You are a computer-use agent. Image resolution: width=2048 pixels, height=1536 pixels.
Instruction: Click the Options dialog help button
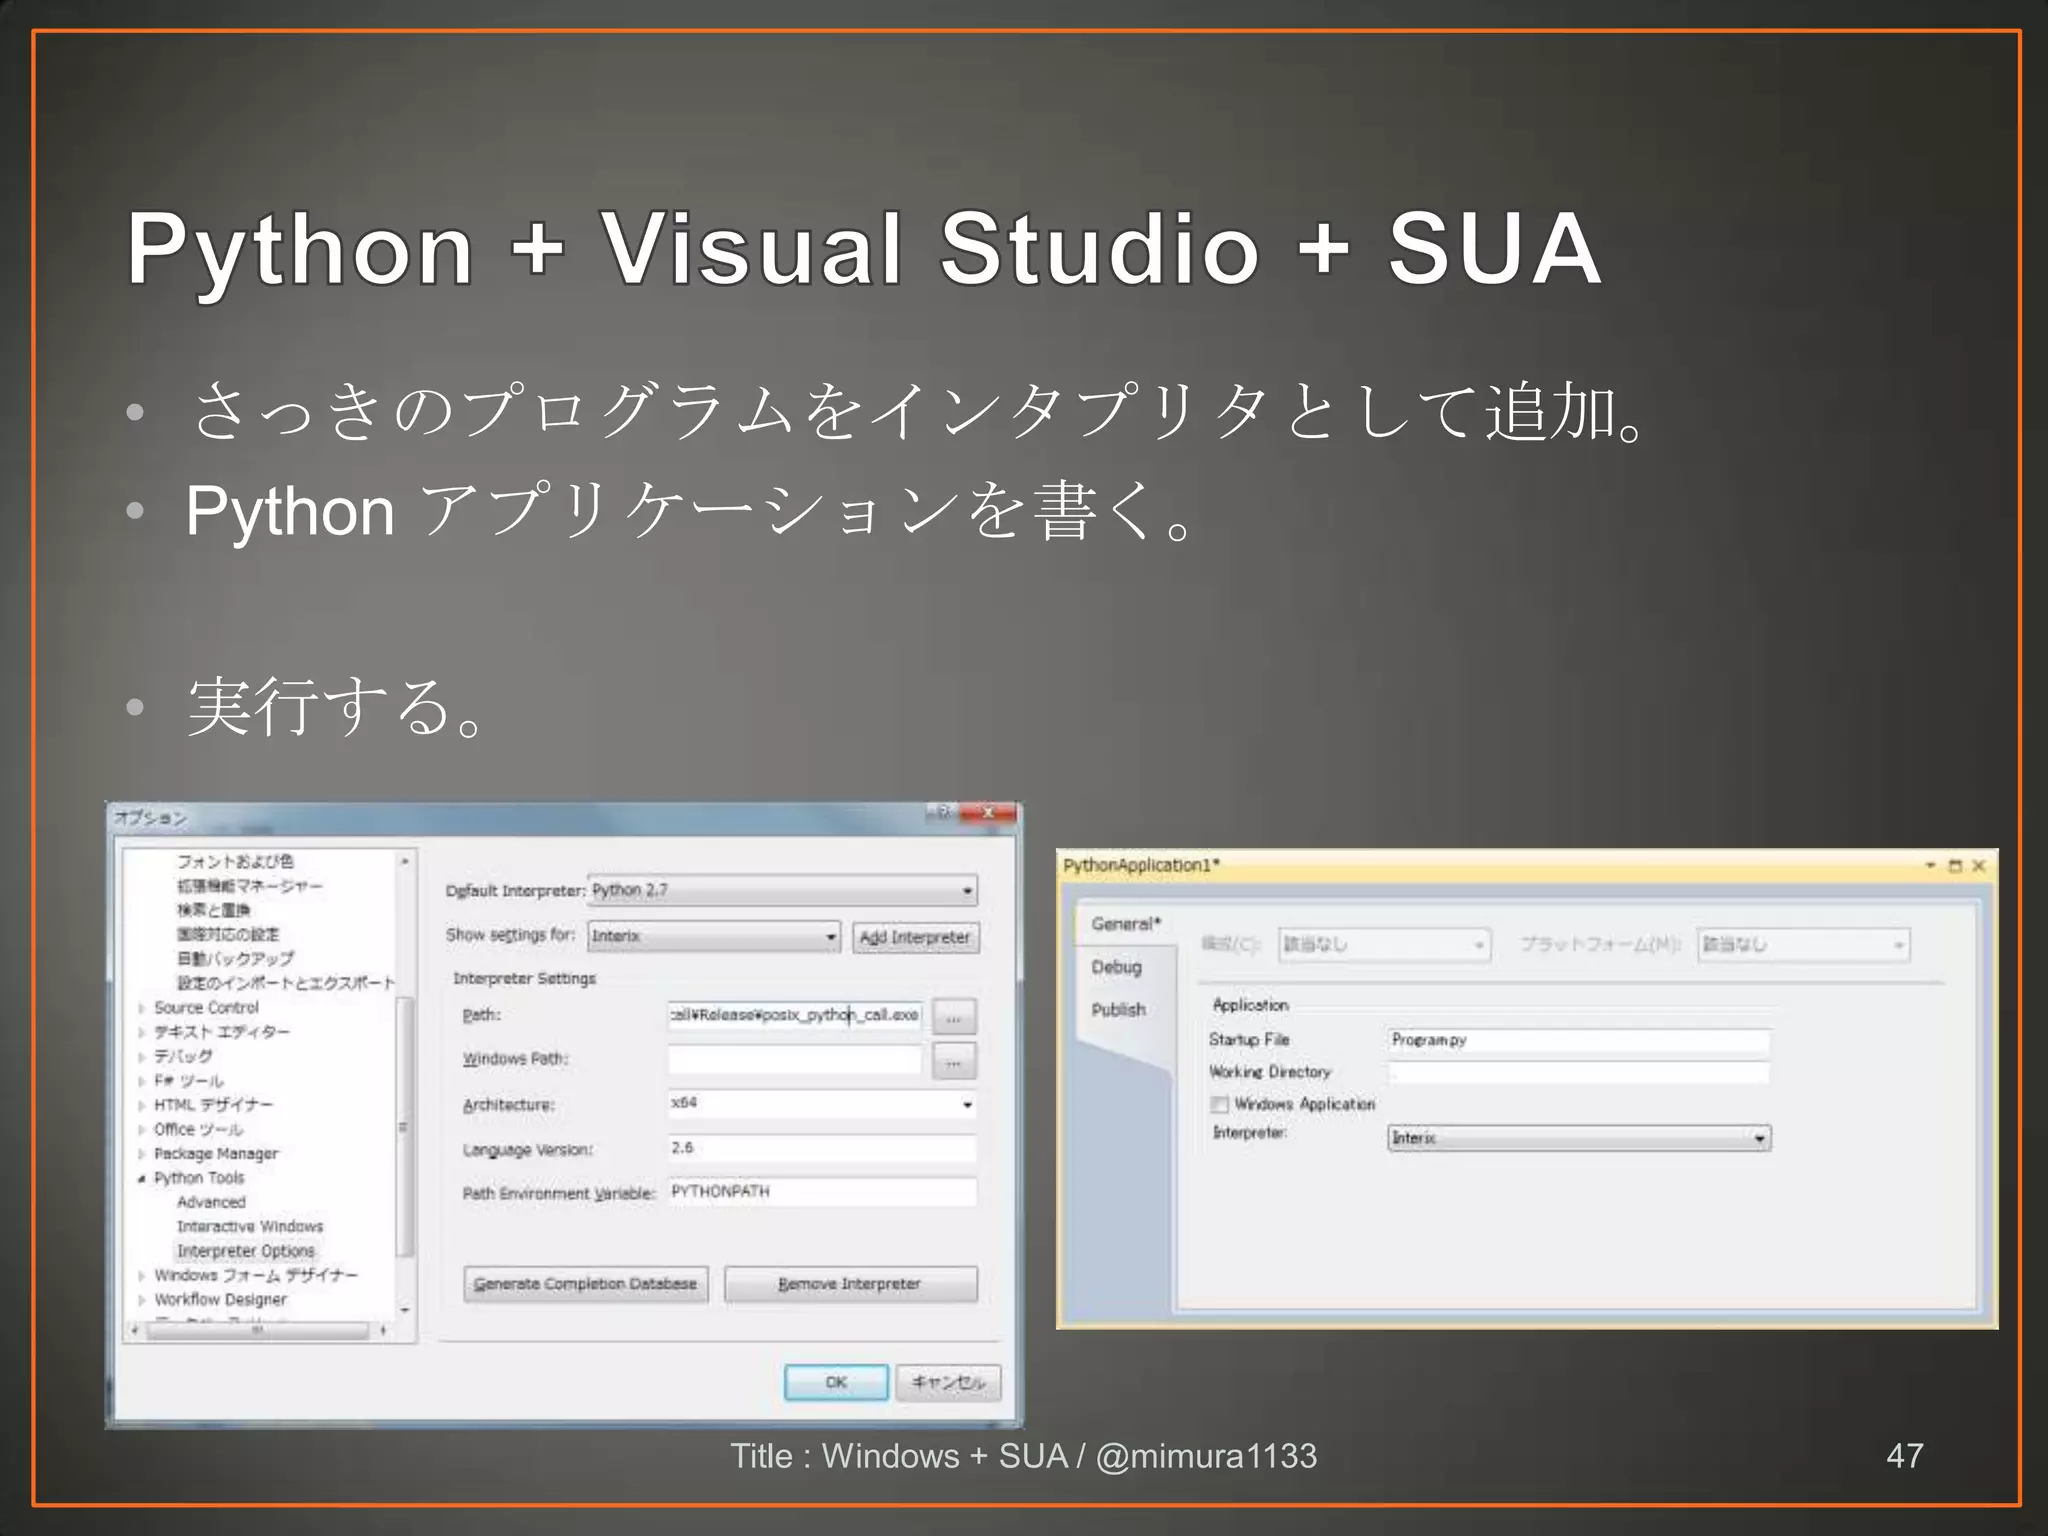(942, 813)
